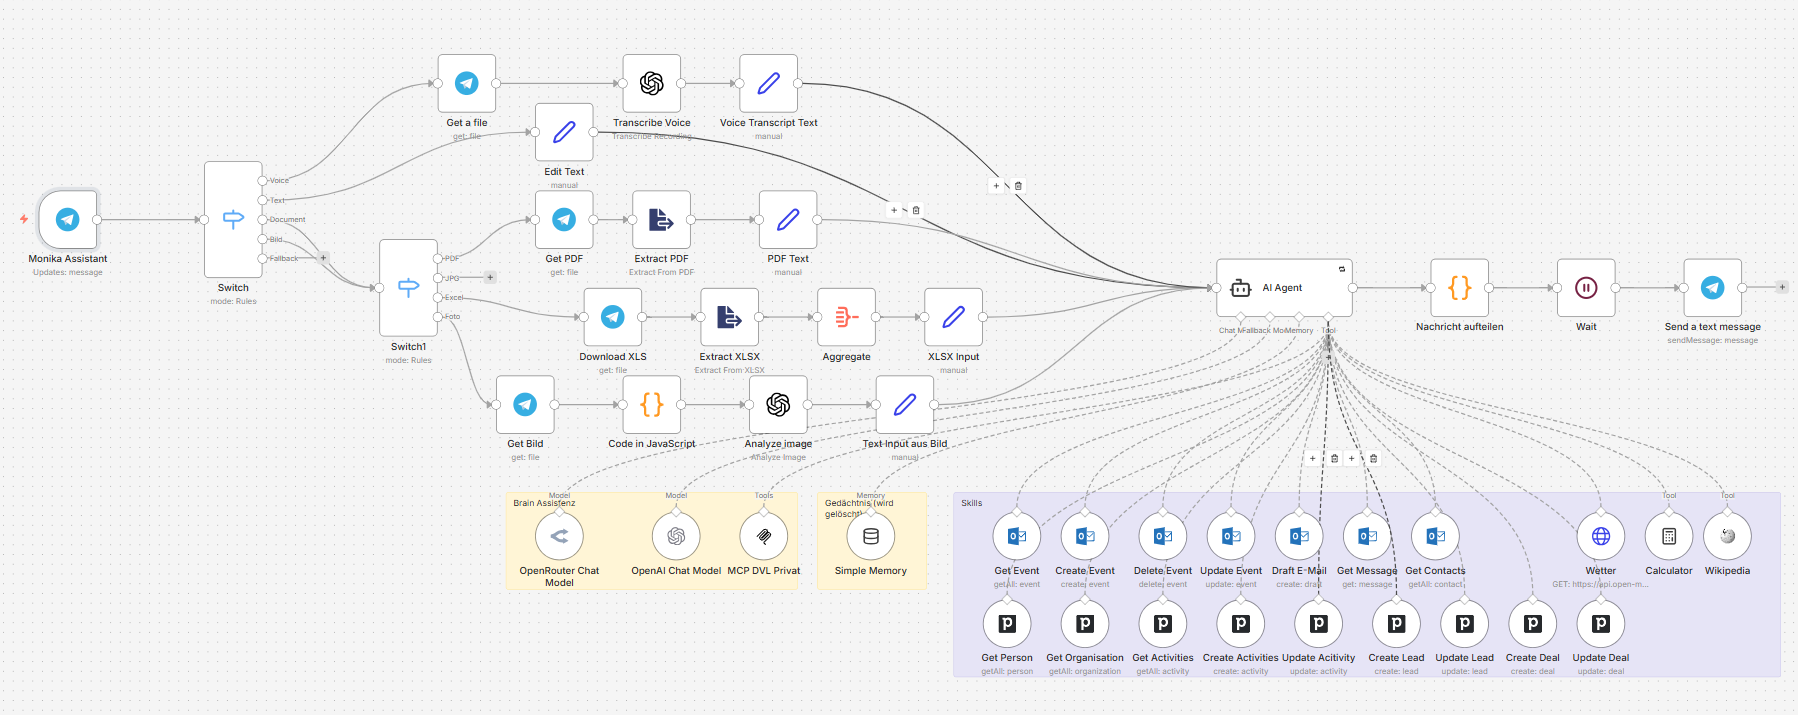Open the MCP DVL Privat tool node
Screen dimensions: 1798x715
pyautogui.click(x=764, y=537)
